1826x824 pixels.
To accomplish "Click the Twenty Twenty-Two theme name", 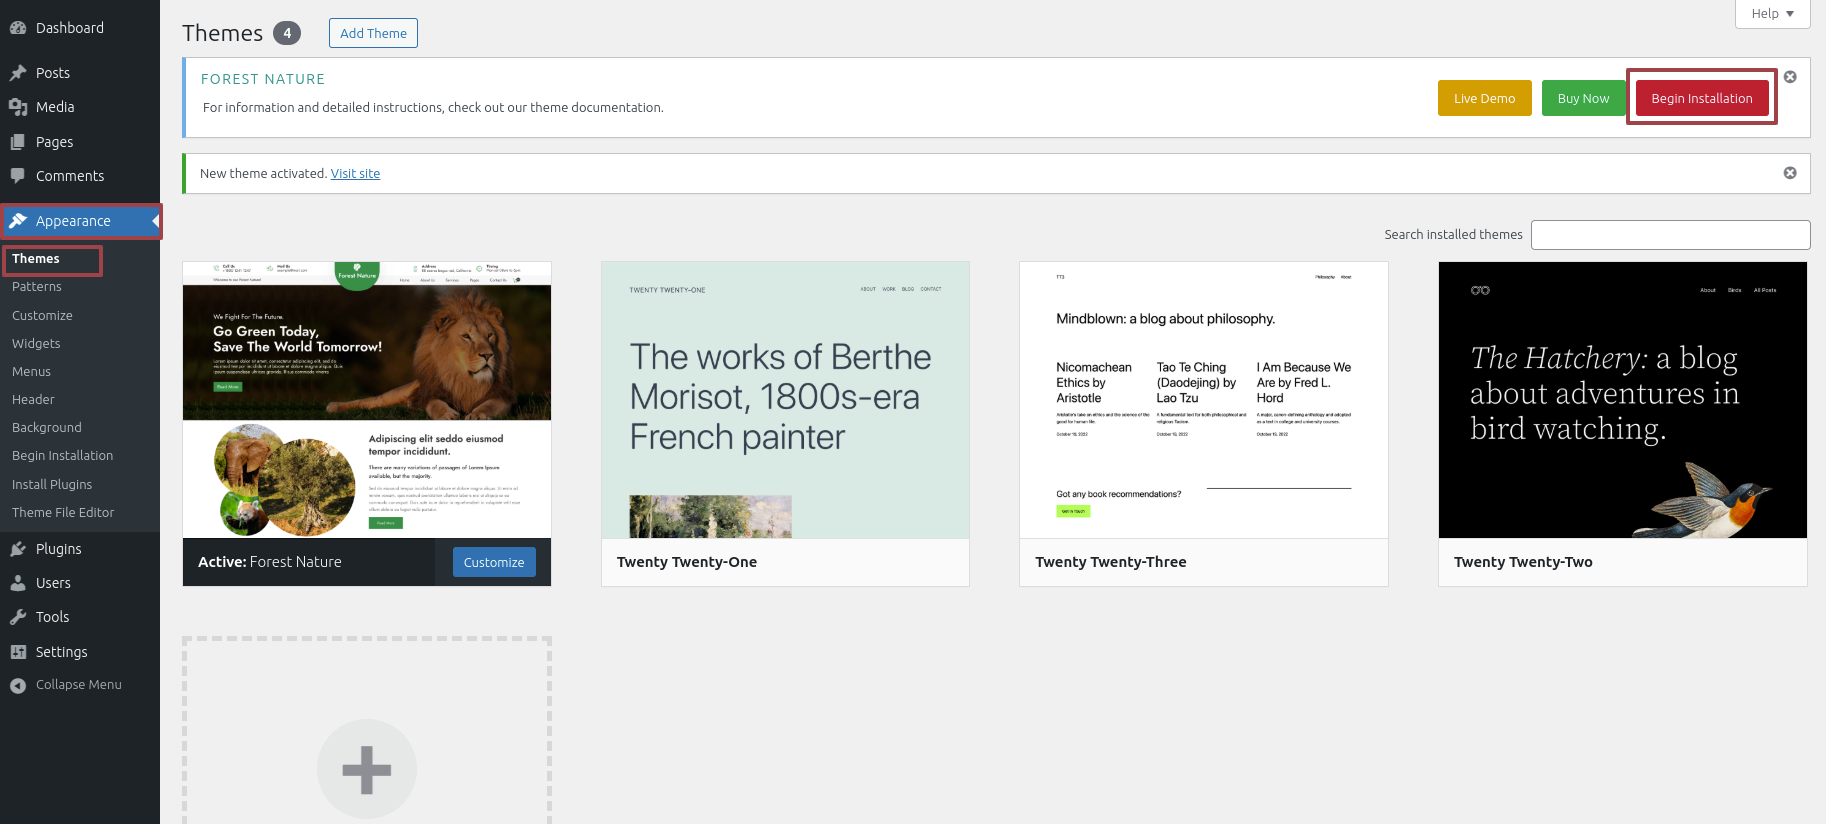I will click(x=1523, y=562).
